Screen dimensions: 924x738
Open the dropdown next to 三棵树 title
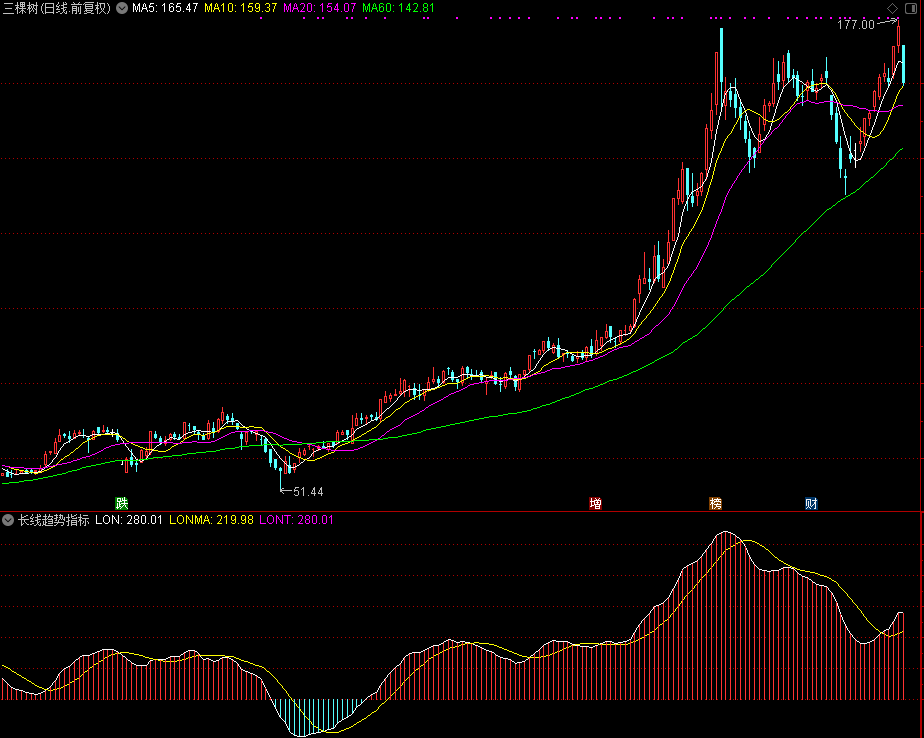coord(122,8)
